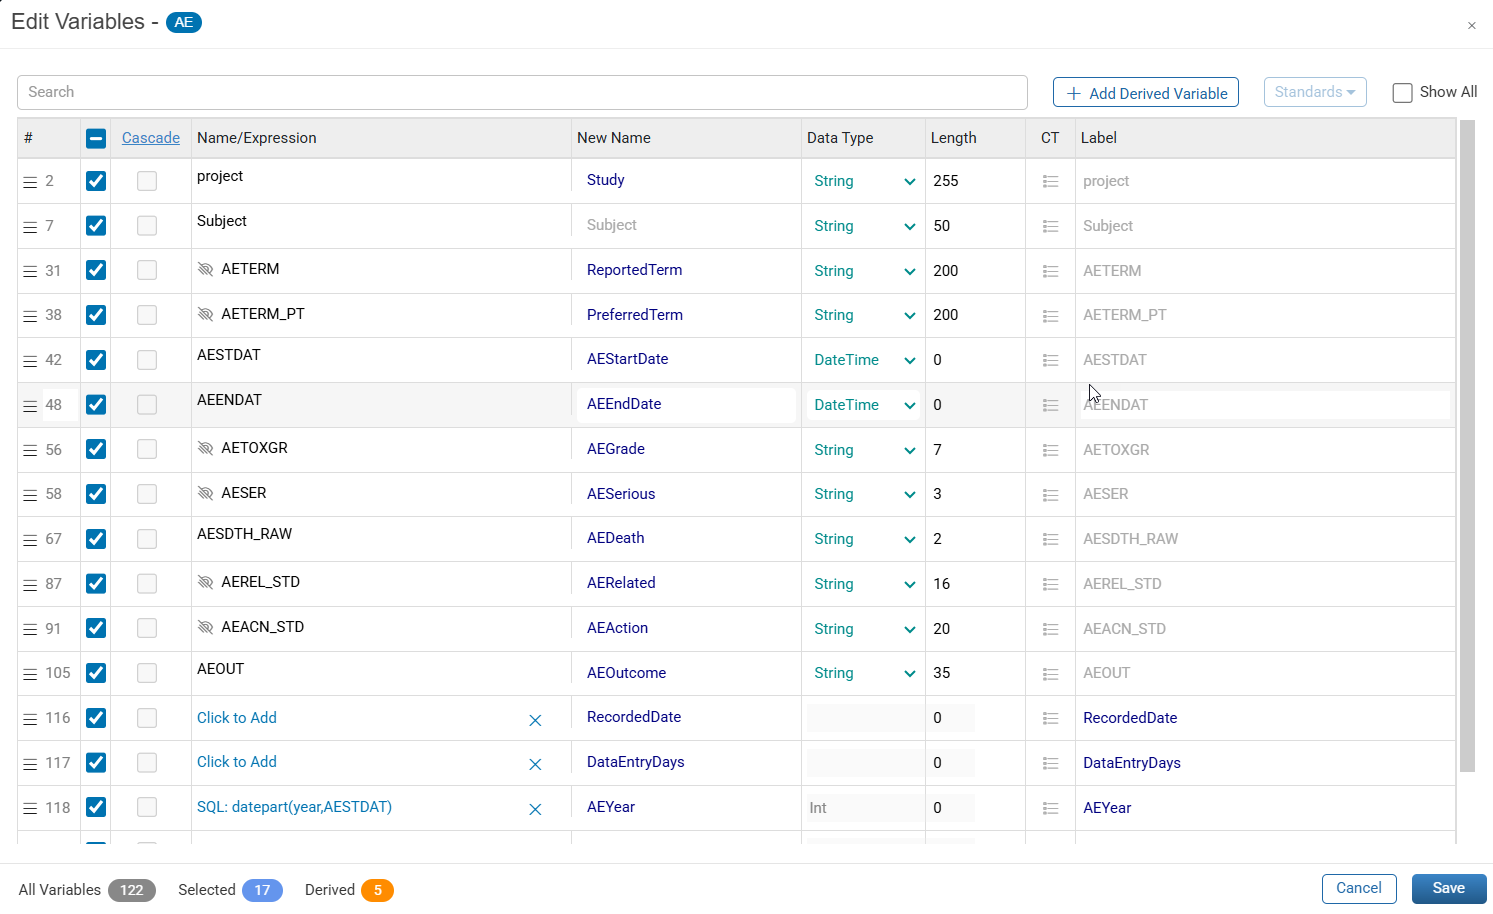Click Add Derived Variable button
This screenshot has height=914, width=1493.
coord(1146,93)
